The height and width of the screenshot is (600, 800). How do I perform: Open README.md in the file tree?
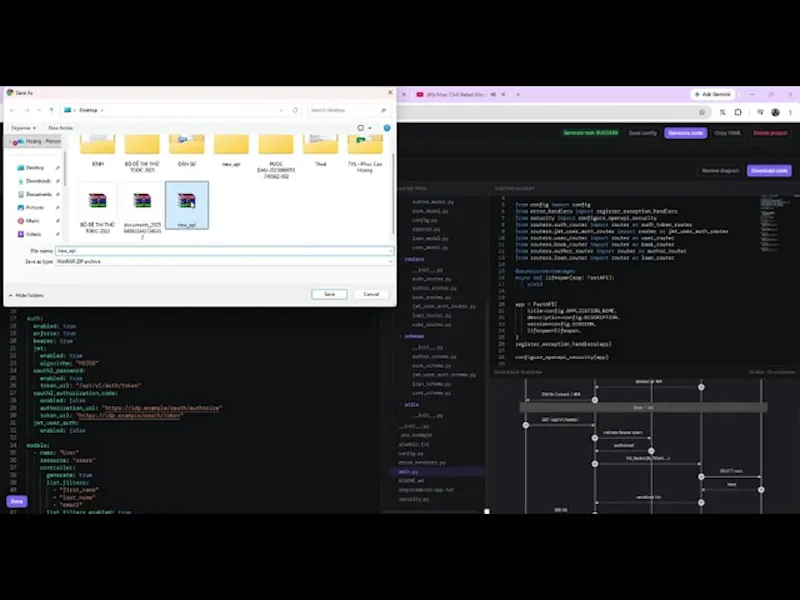(x=411, y=481)
